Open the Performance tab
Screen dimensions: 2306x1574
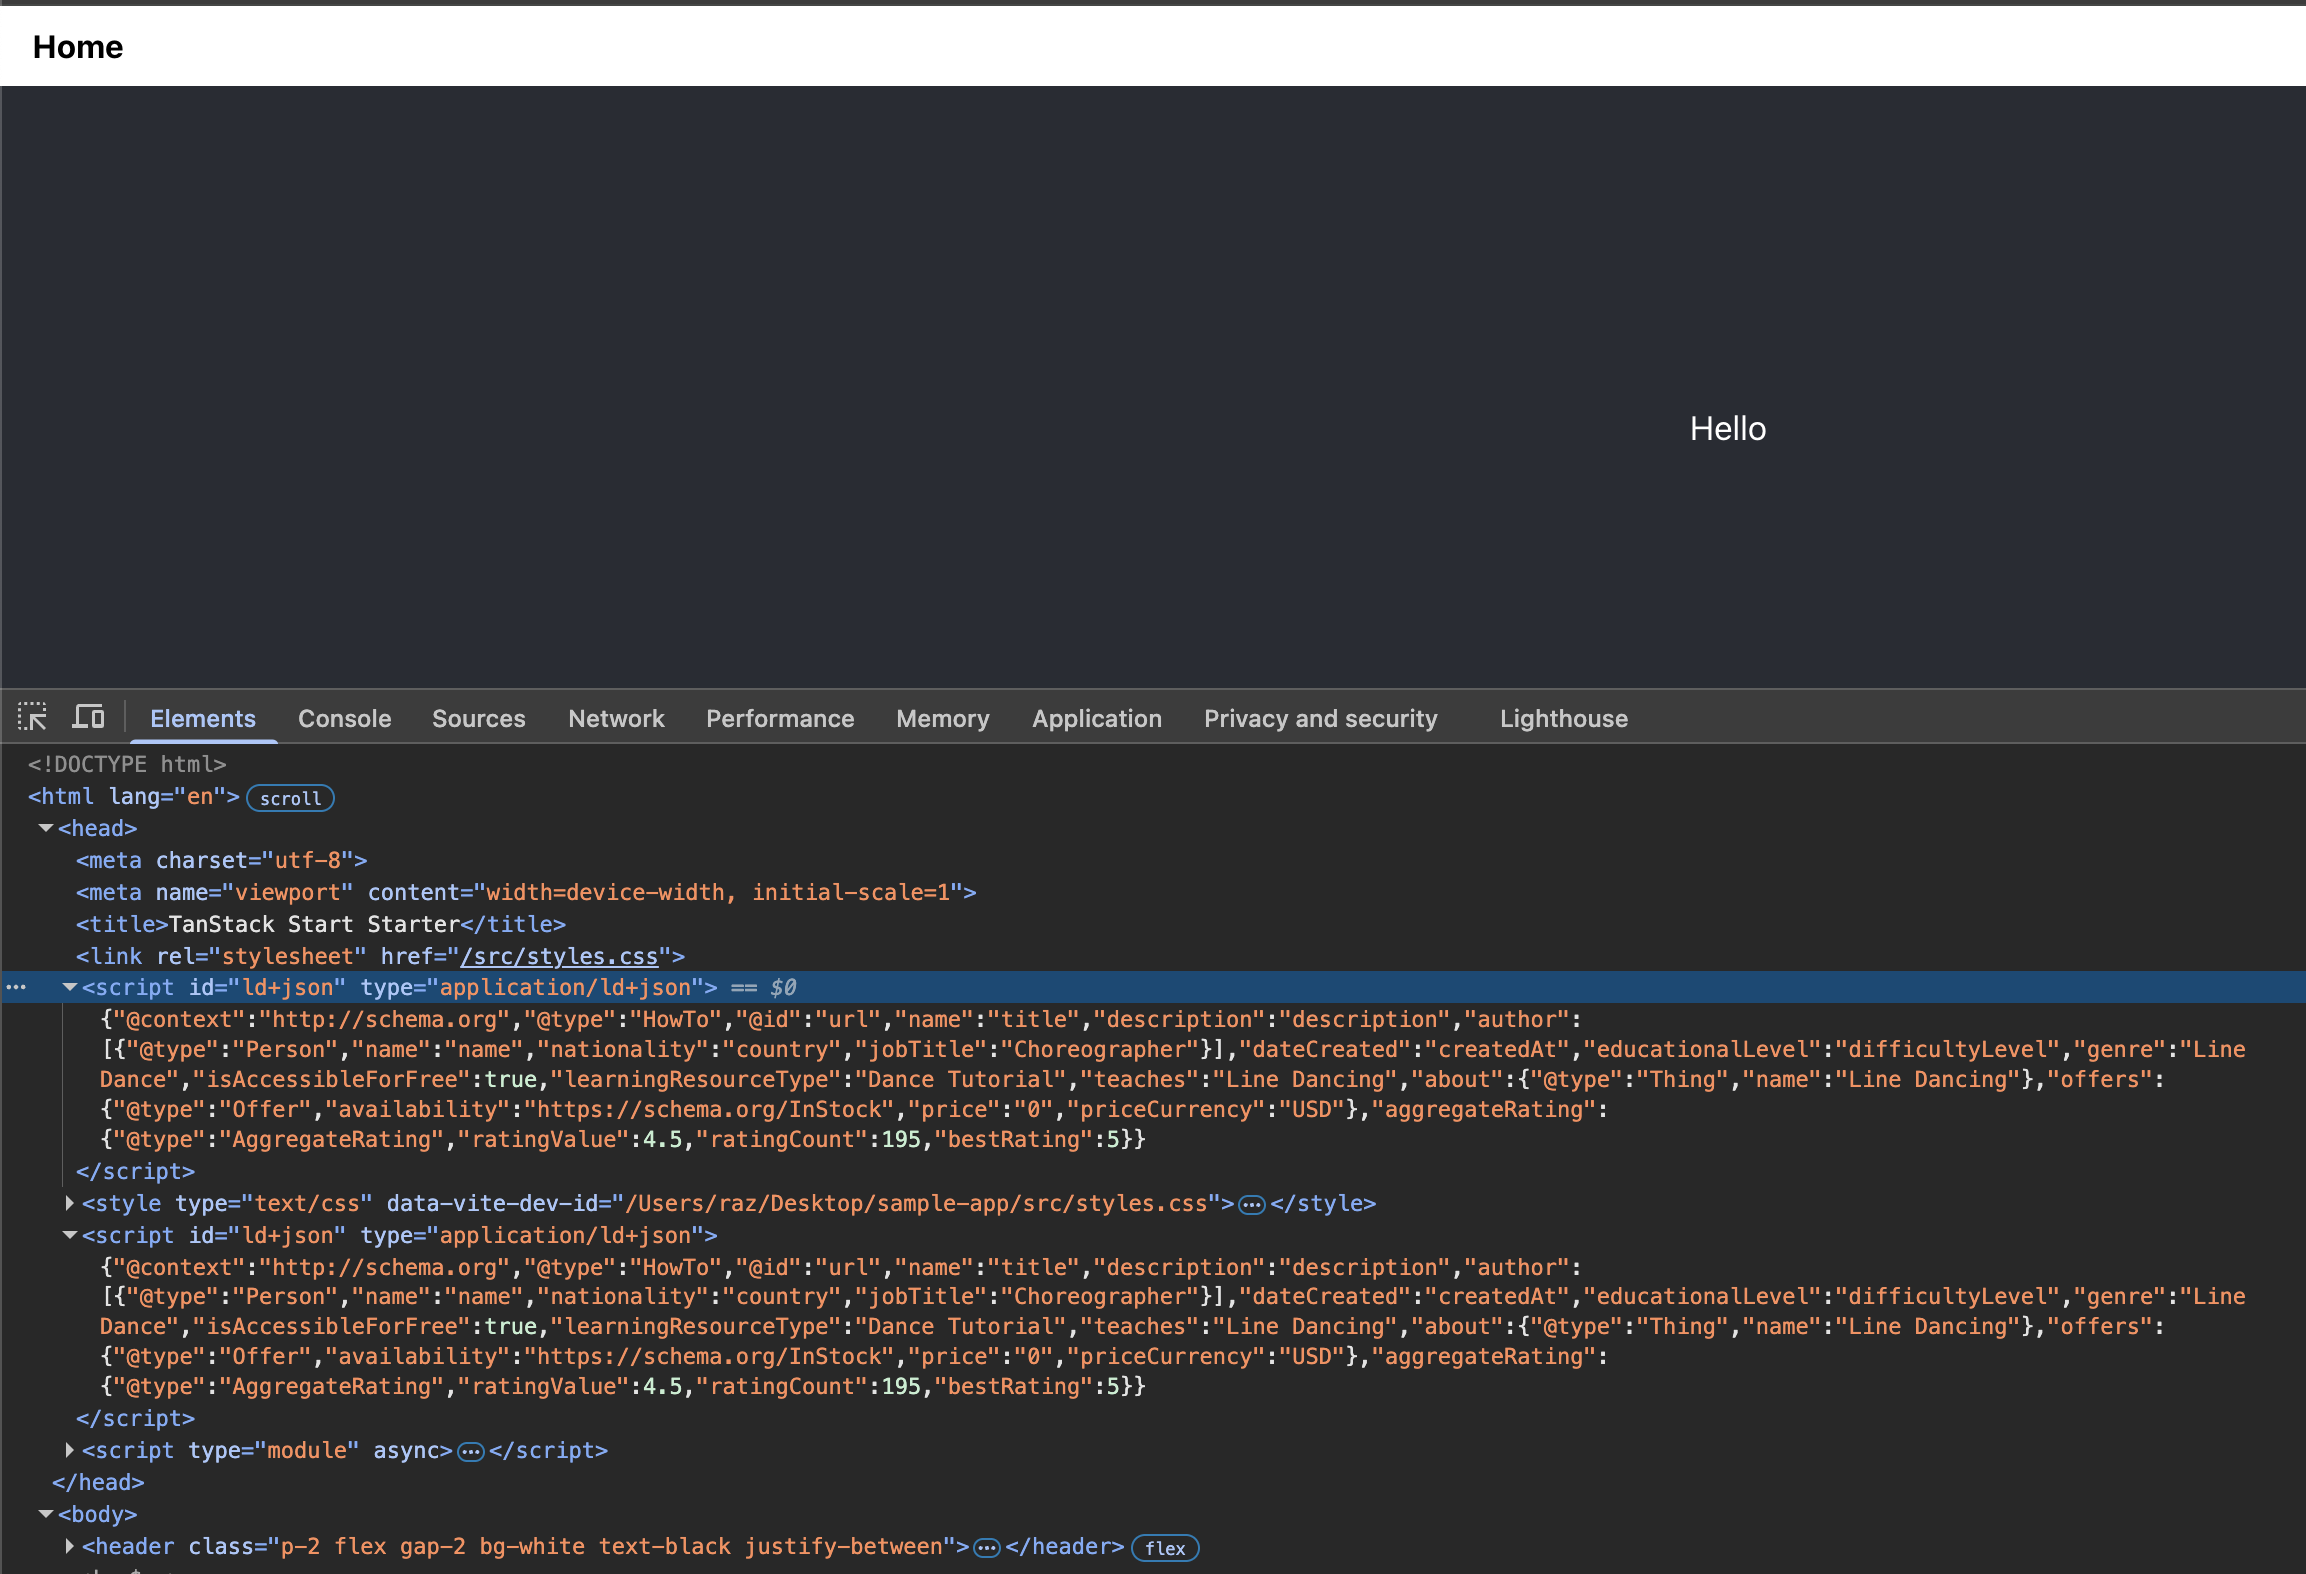pos(780,718)
